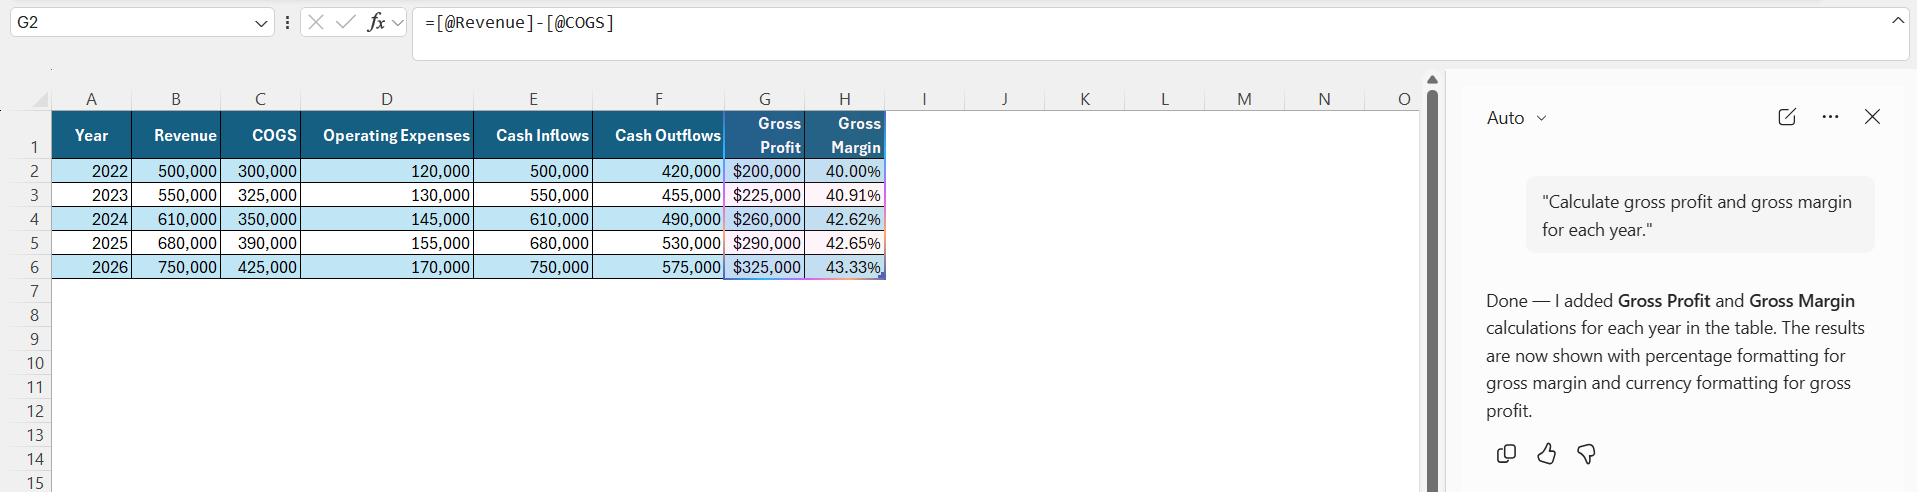Click the sheet's vertical scrollbar thumb
The height and width of the screenshot is (492, 1917).
pos(1432,290)
